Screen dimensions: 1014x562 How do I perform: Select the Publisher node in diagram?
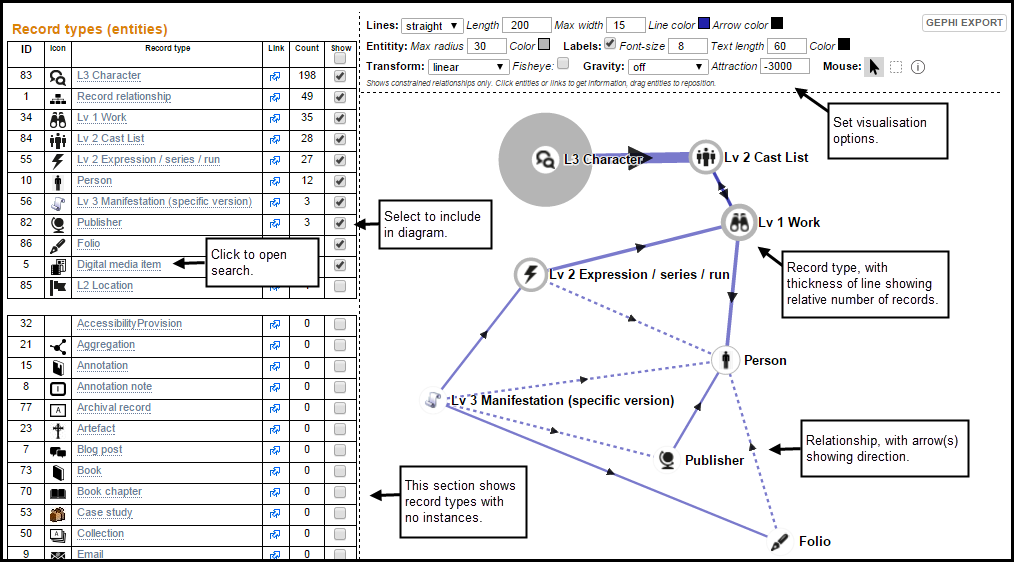(x=667, y=460)
